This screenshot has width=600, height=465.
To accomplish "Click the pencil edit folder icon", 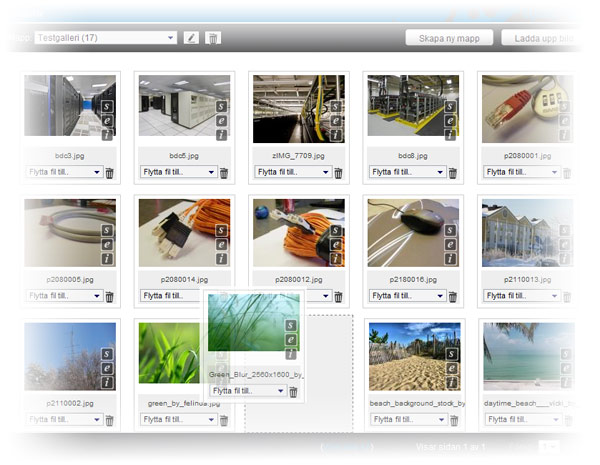I will [x=191, y=38].
